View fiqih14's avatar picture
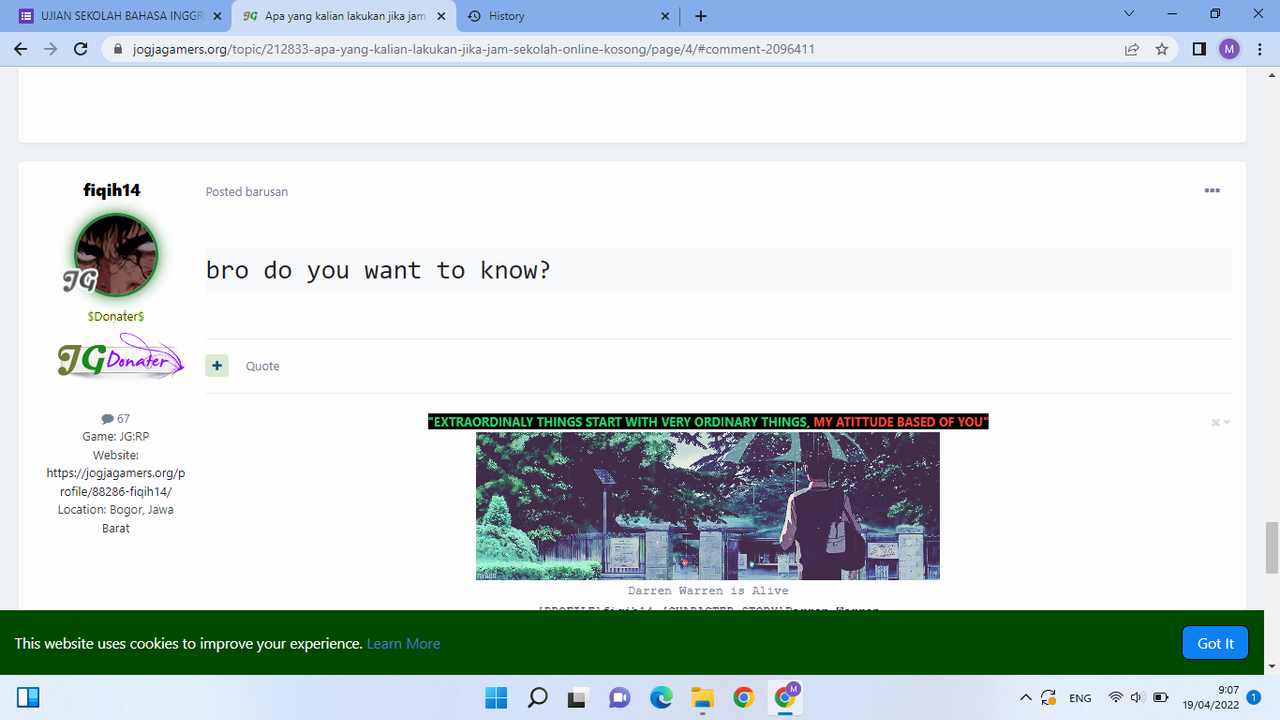This screenshot has width=1280, height=720. 115,255
